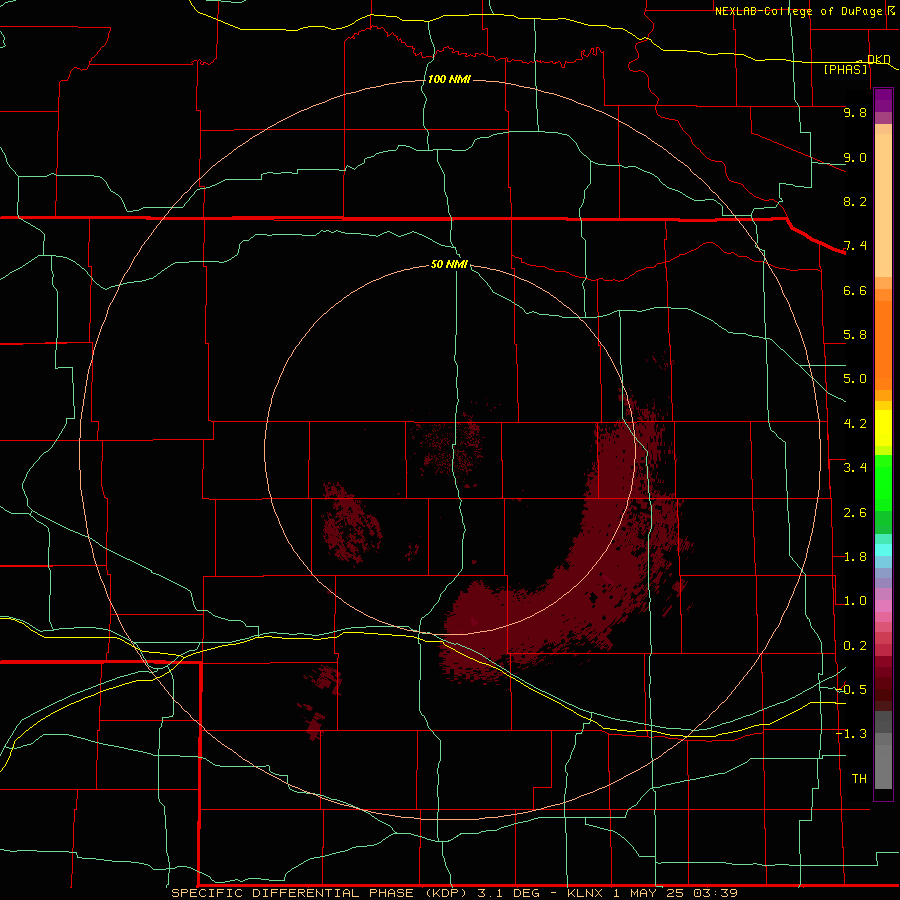Click the pink swatch on the color bar
900x900 pixels.
pyautogui.click(x=883, y=606)
